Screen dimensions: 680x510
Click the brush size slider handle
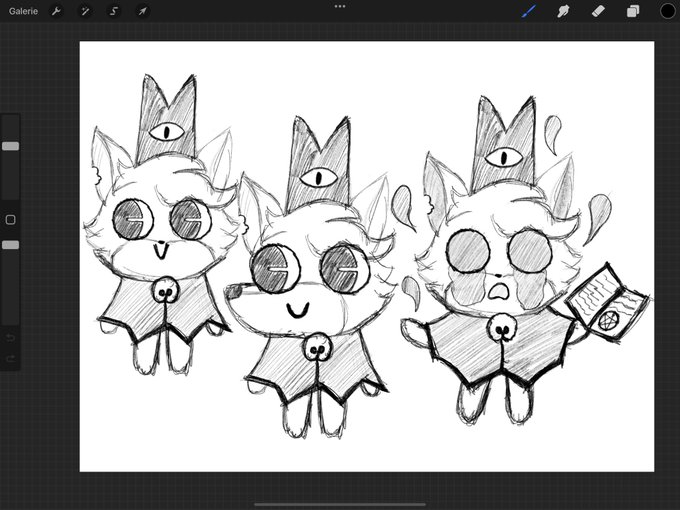[x=10, y=146]
